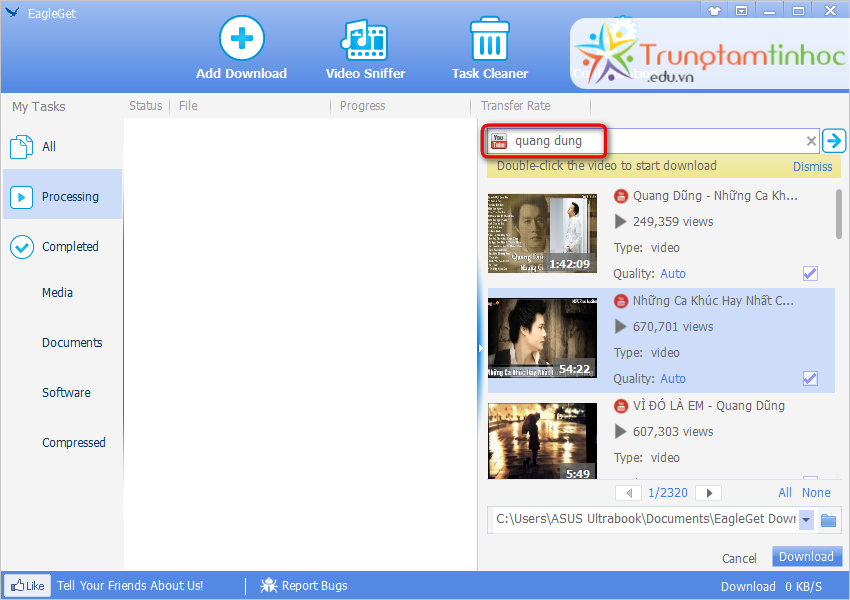Click the title Quang Dũng - Những Ca Kh...
Screen dimensions: 850x600
point(715,196)
